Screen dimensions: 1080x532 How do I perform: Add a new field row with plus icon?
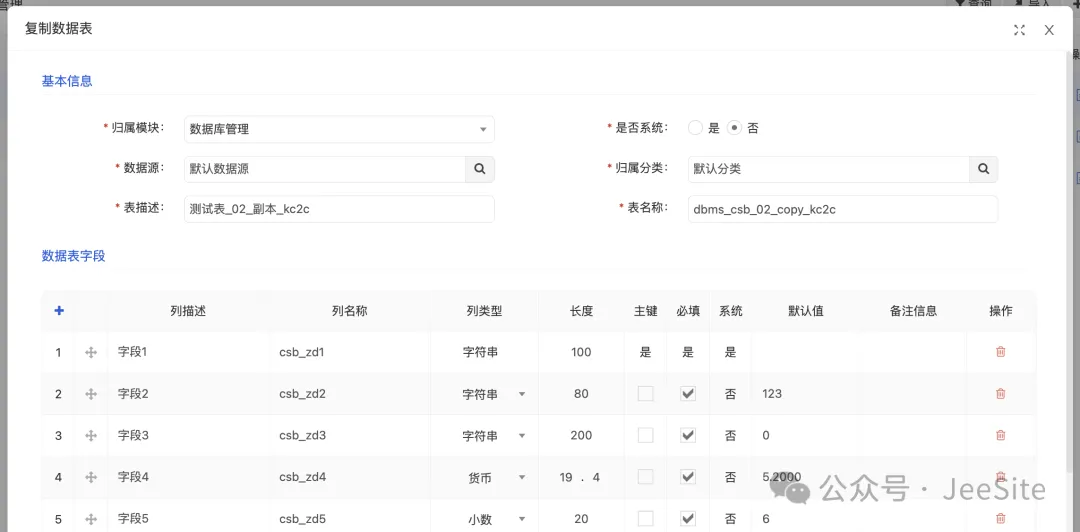(59, 311)
